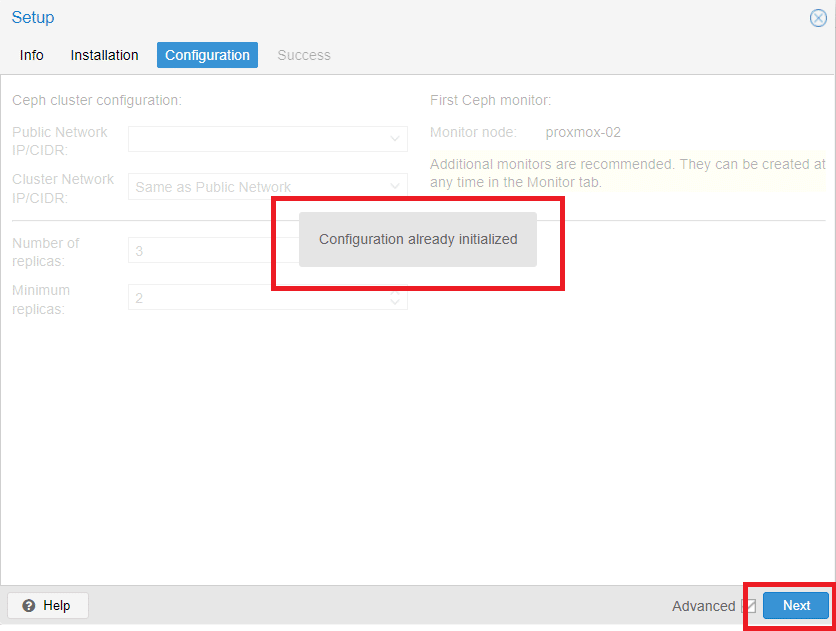Click the Cluster Network 'Same as Public Network' field
This screenshot has height=631, width=836.
point(268,187)
